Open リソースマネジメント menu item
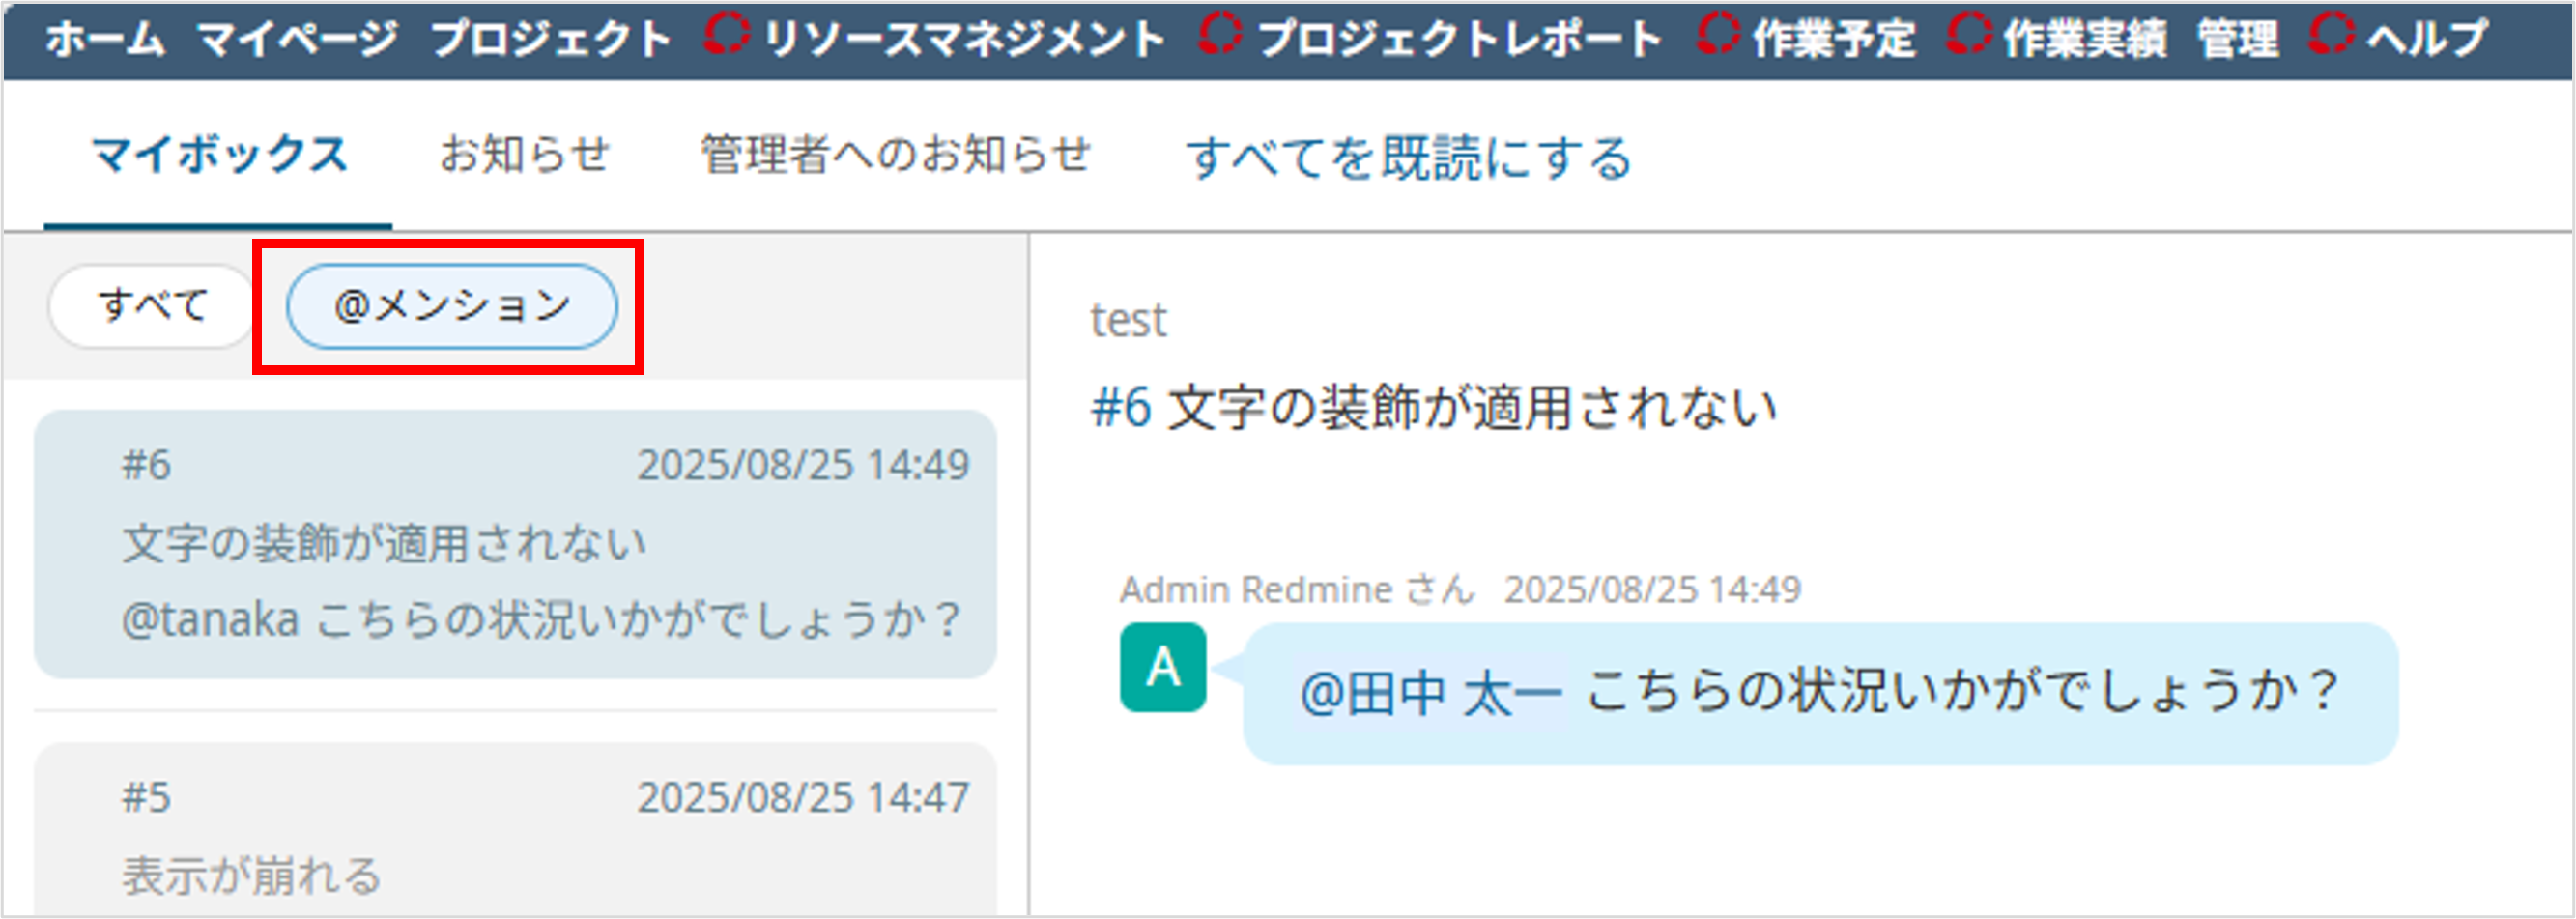The width and height of the screenshot is (2576, 919). 964,40
